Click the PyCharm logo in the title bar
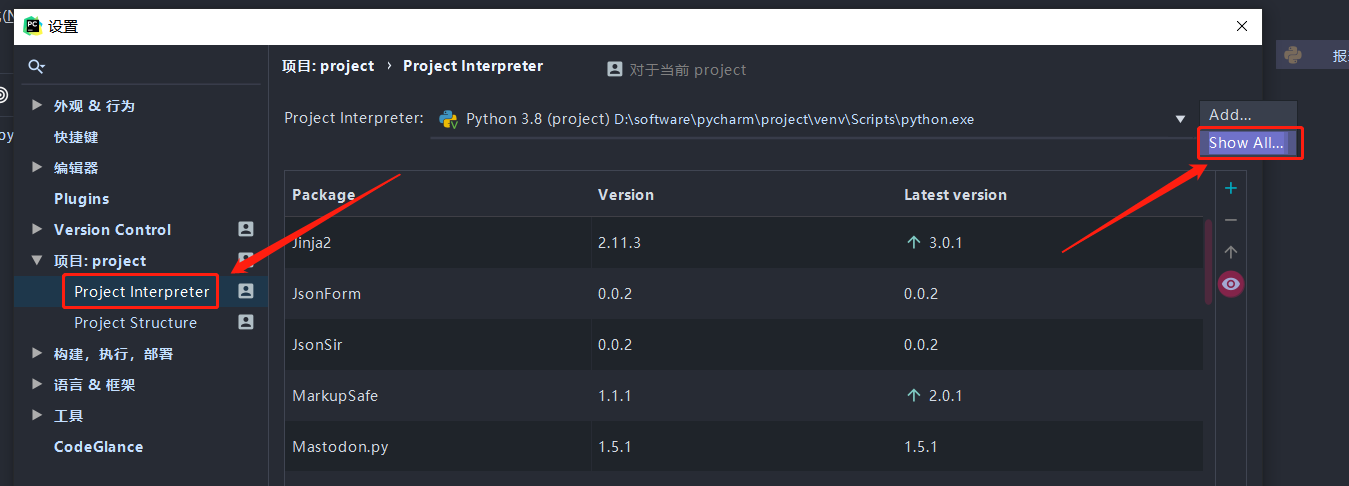Viewport: 1349px width, 486px height. tap(33, 26)
